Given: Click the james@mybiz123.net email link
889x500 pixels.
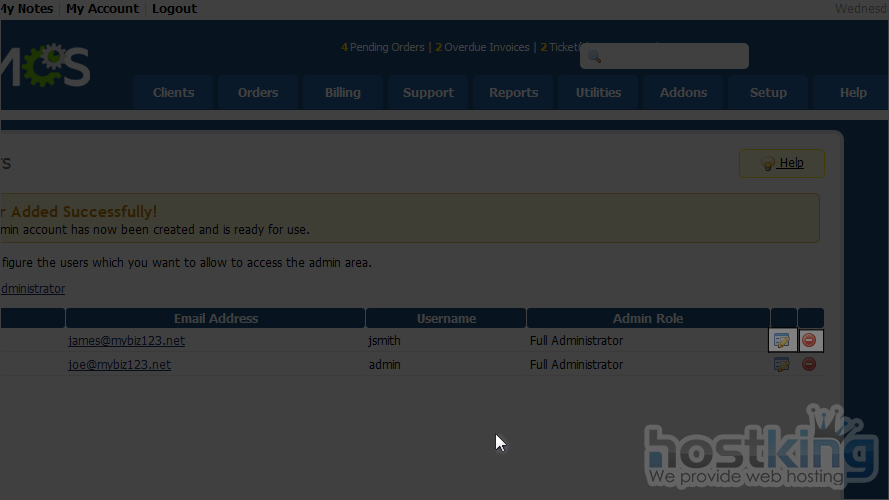Looking at the screenshot, I should tap(126, 341).
